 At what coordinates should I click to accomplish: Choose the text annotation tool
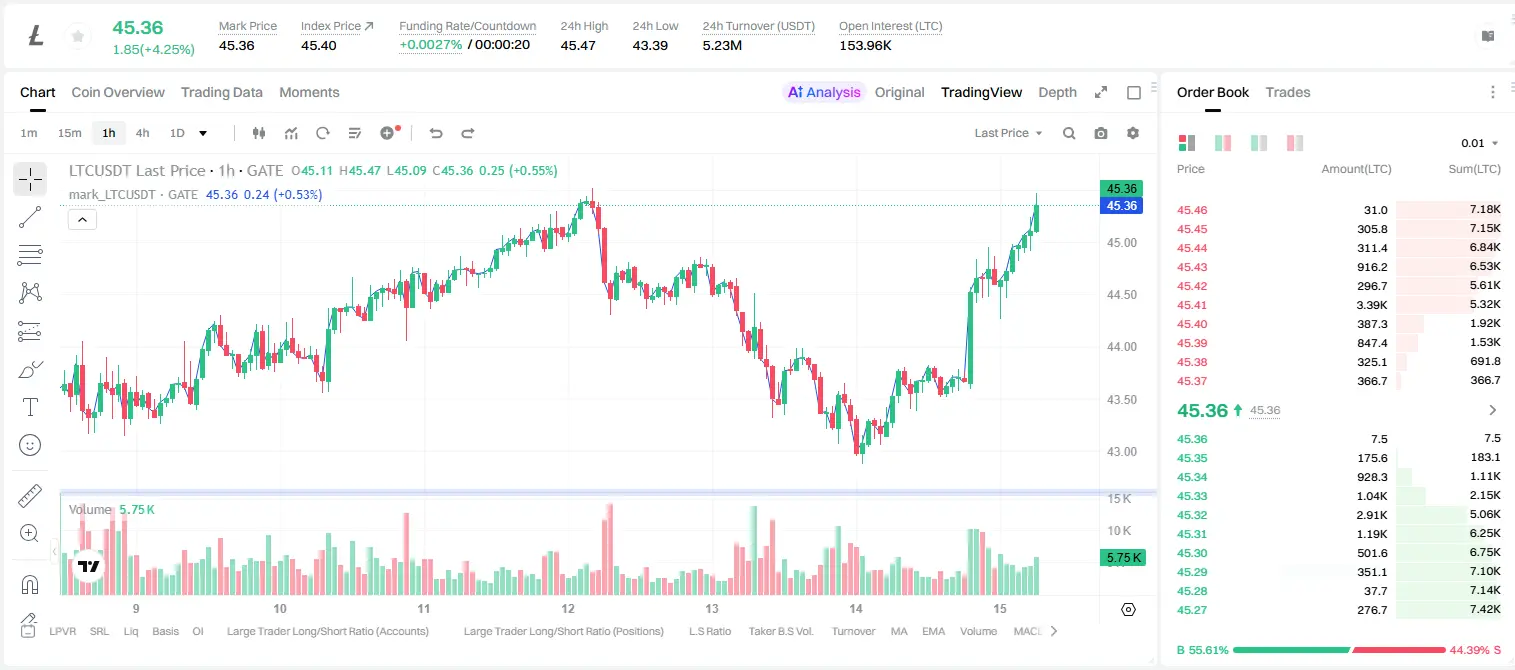[x=30, y=407]
